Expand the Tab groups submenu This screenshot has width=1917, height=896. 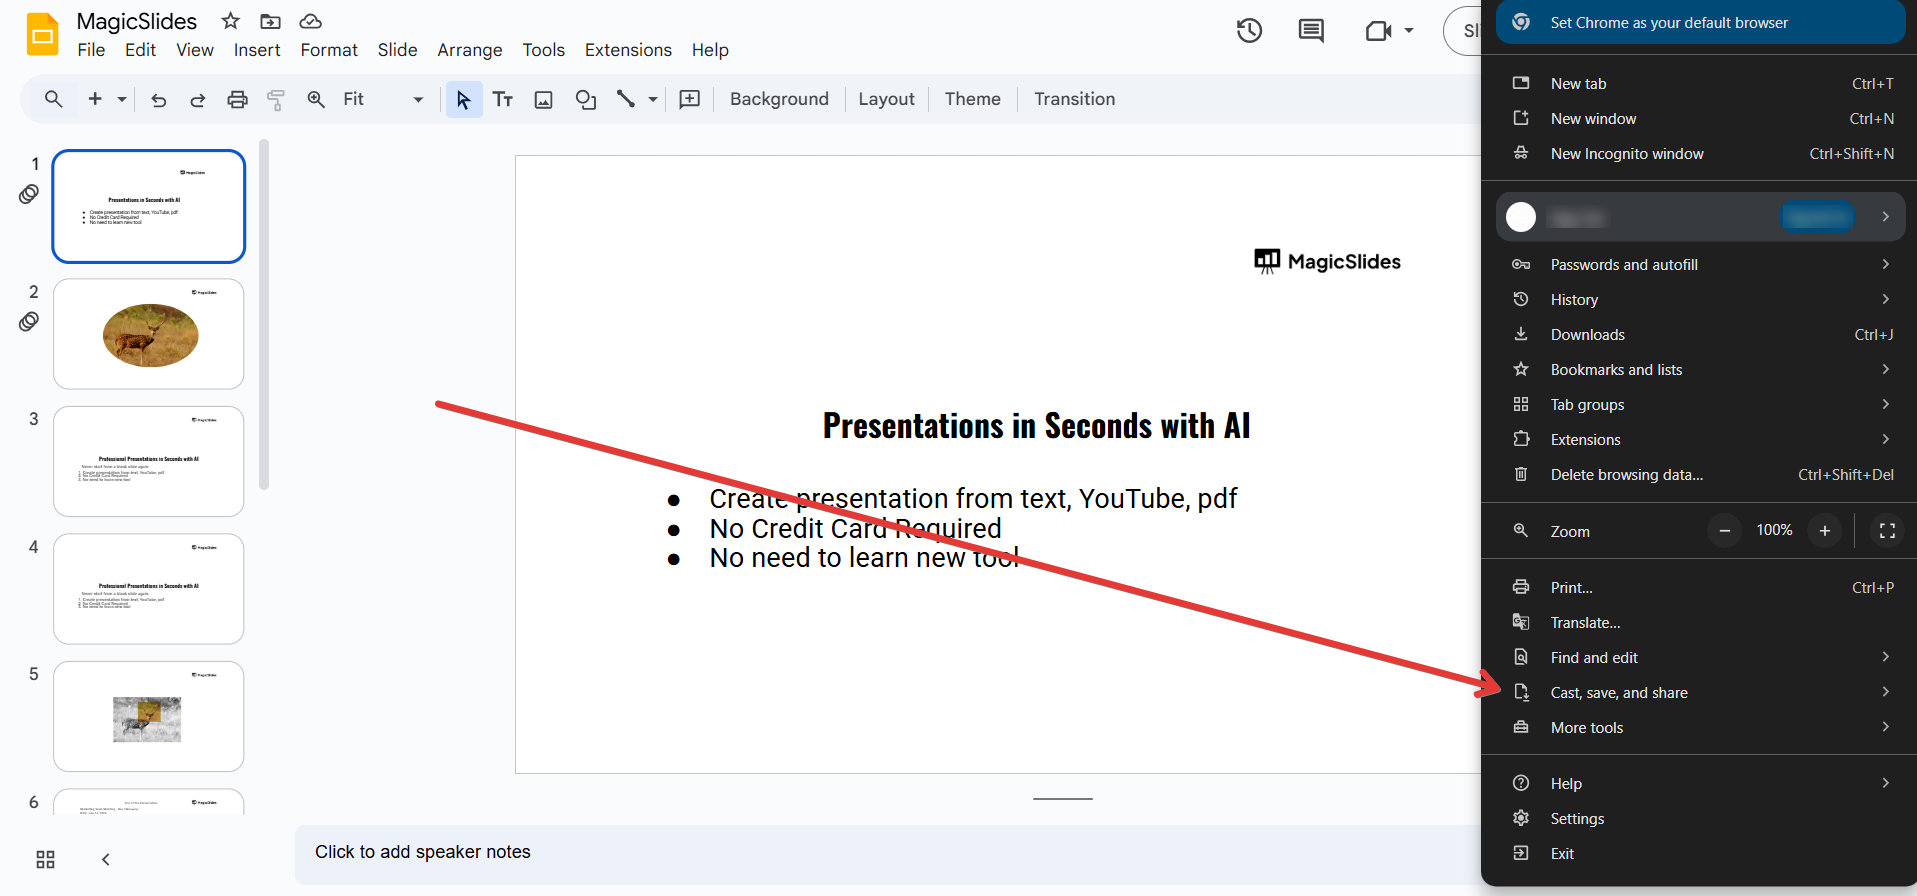pos(1700,405)
